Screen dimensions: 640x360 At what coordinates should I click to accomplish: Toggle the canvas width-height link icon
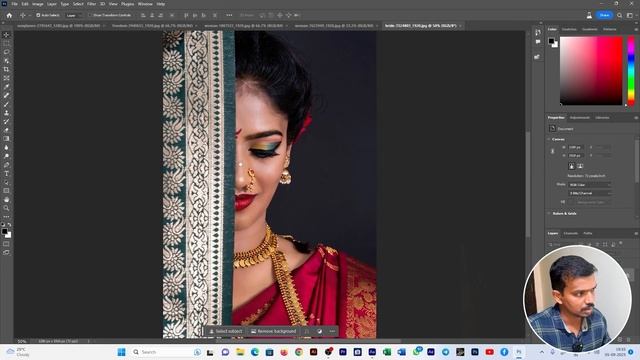(553, 151)
